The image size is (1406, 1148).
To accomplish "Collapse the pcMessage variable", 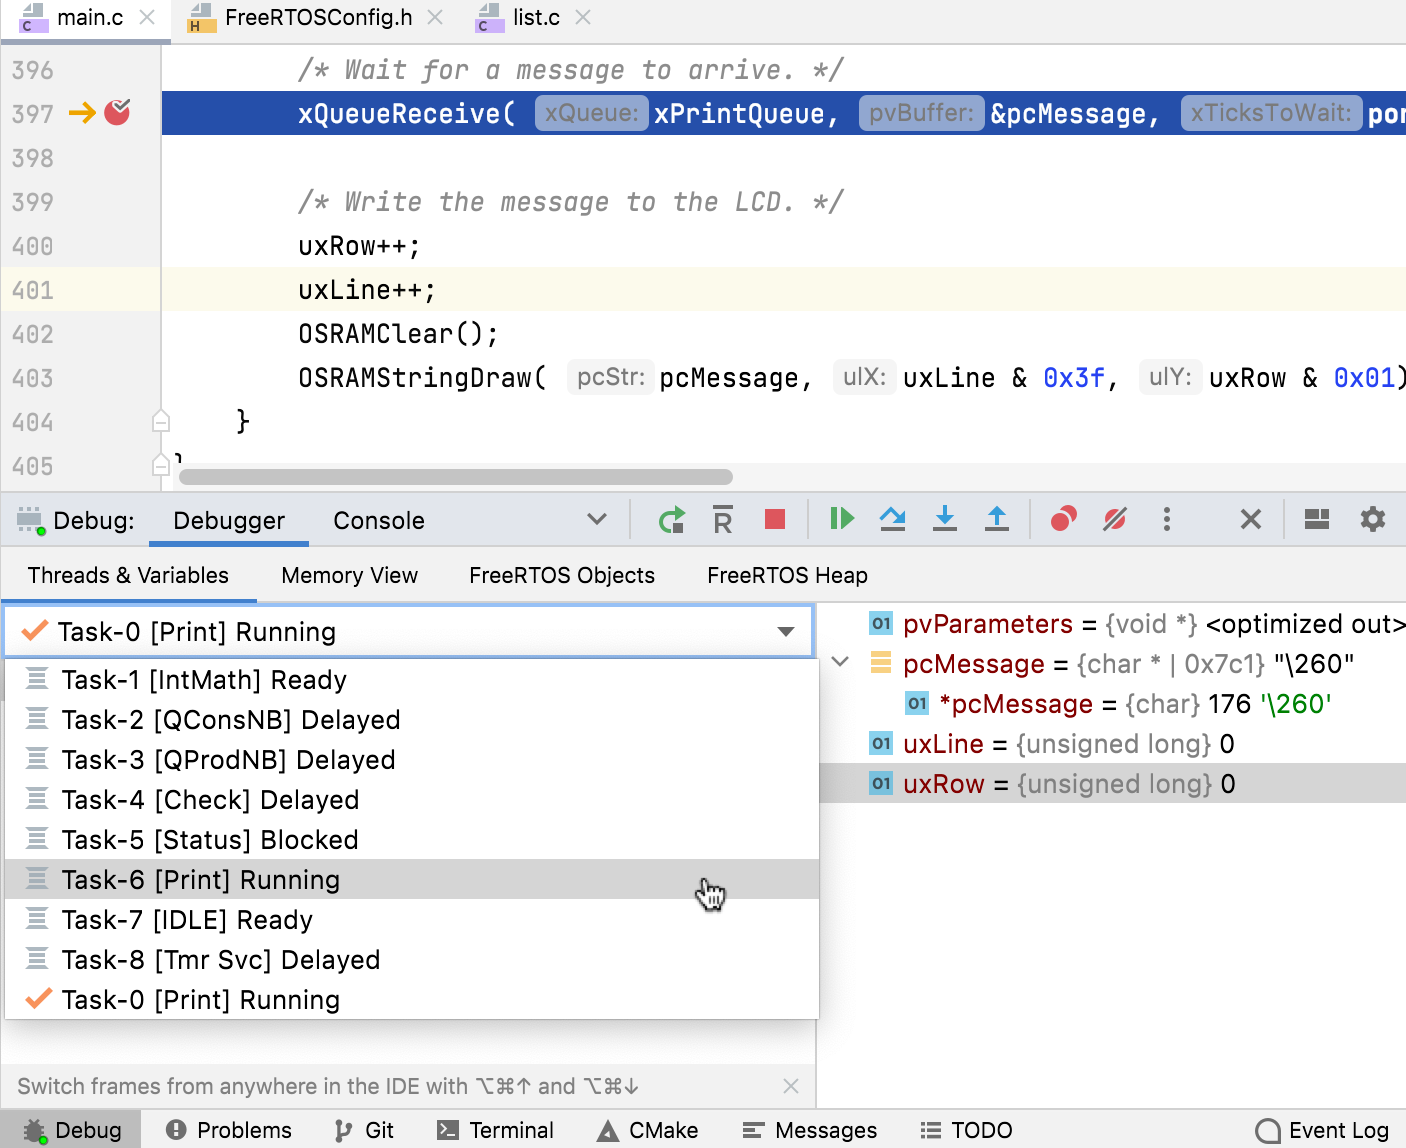I will coord(840,661).
